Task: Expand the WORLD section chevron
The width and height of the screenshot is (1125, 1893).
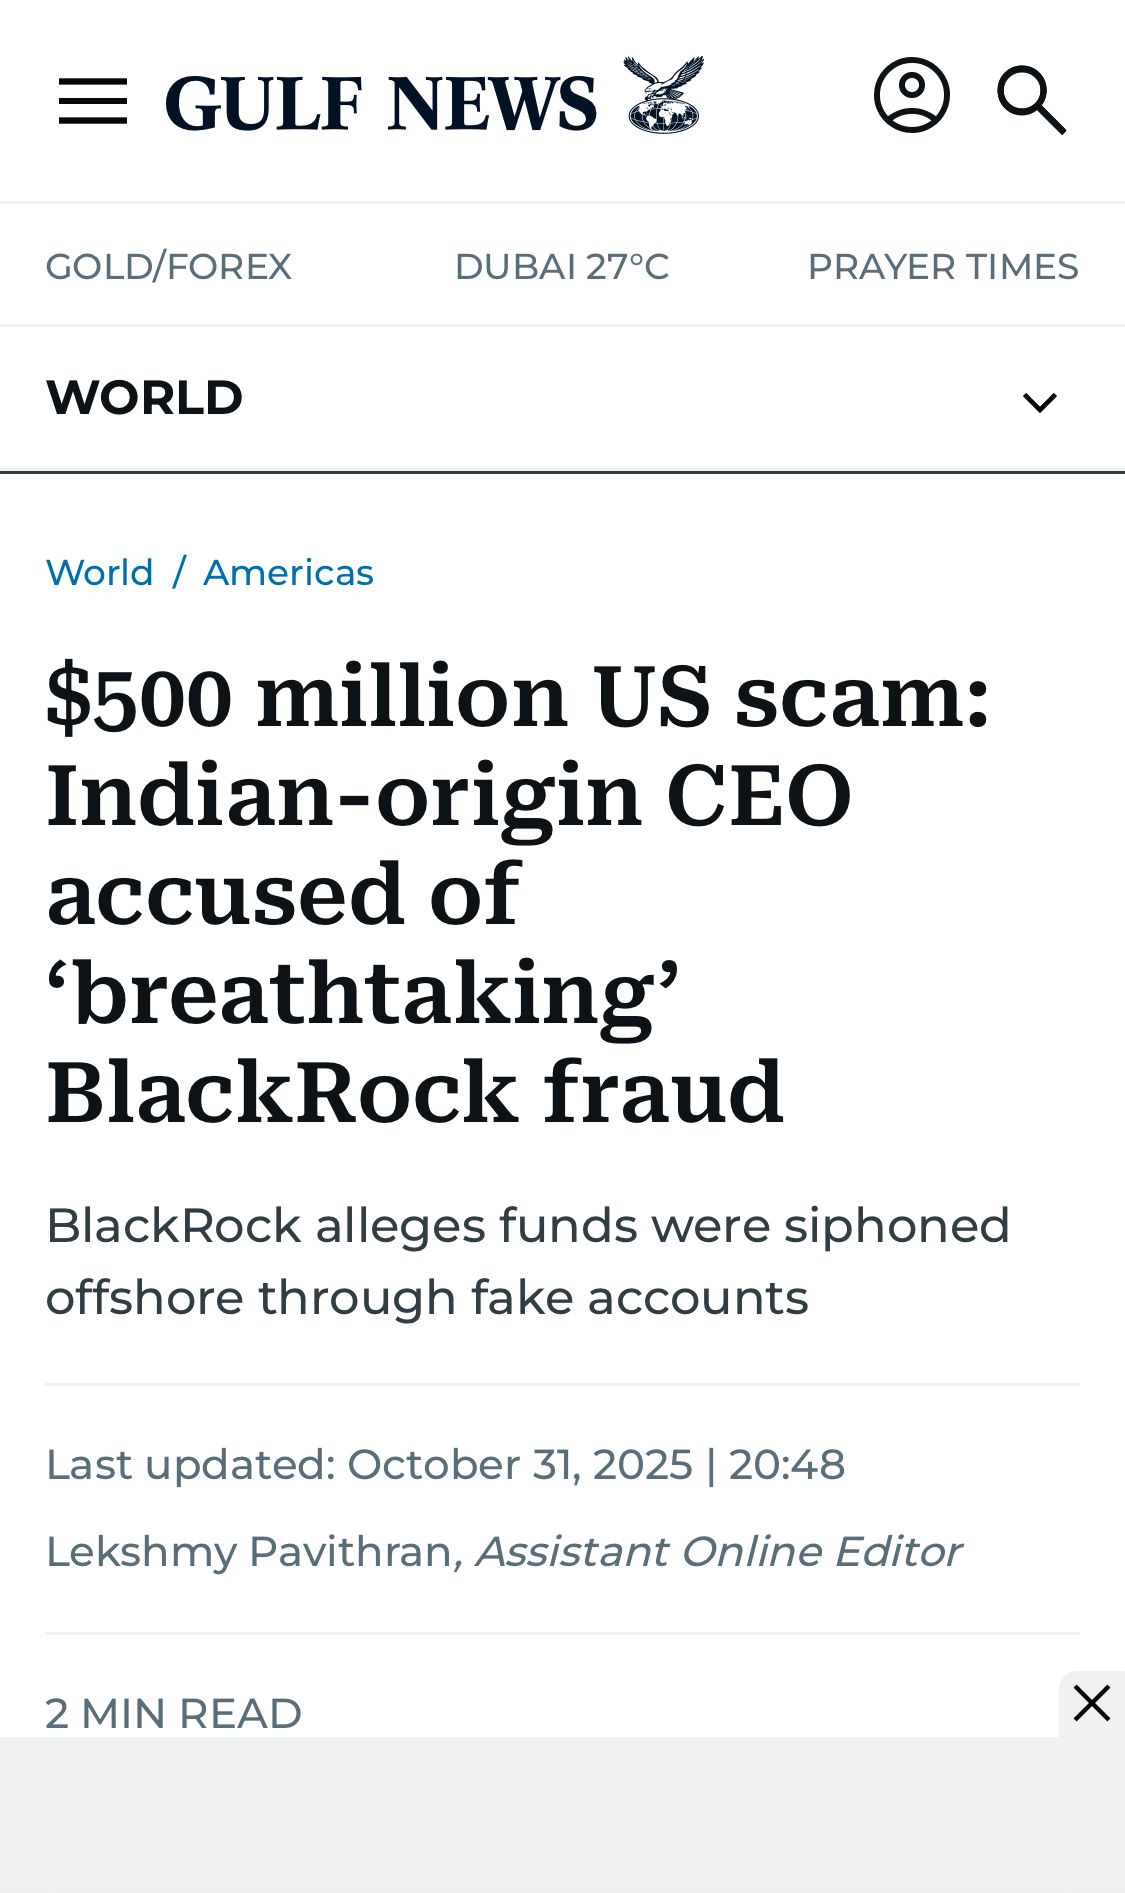Action: click(1039, 402)
